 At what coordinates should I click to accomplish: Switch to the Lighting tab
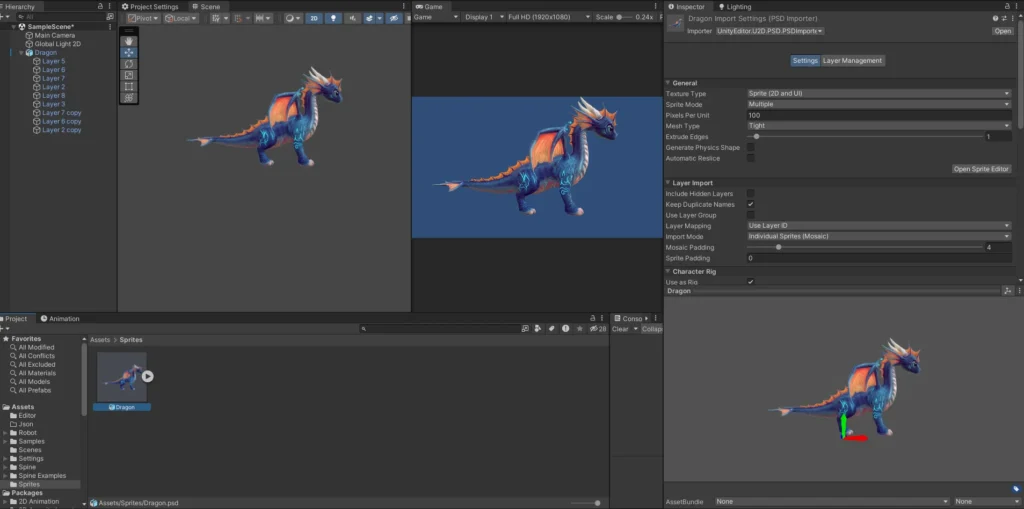(x=738, y=6)
